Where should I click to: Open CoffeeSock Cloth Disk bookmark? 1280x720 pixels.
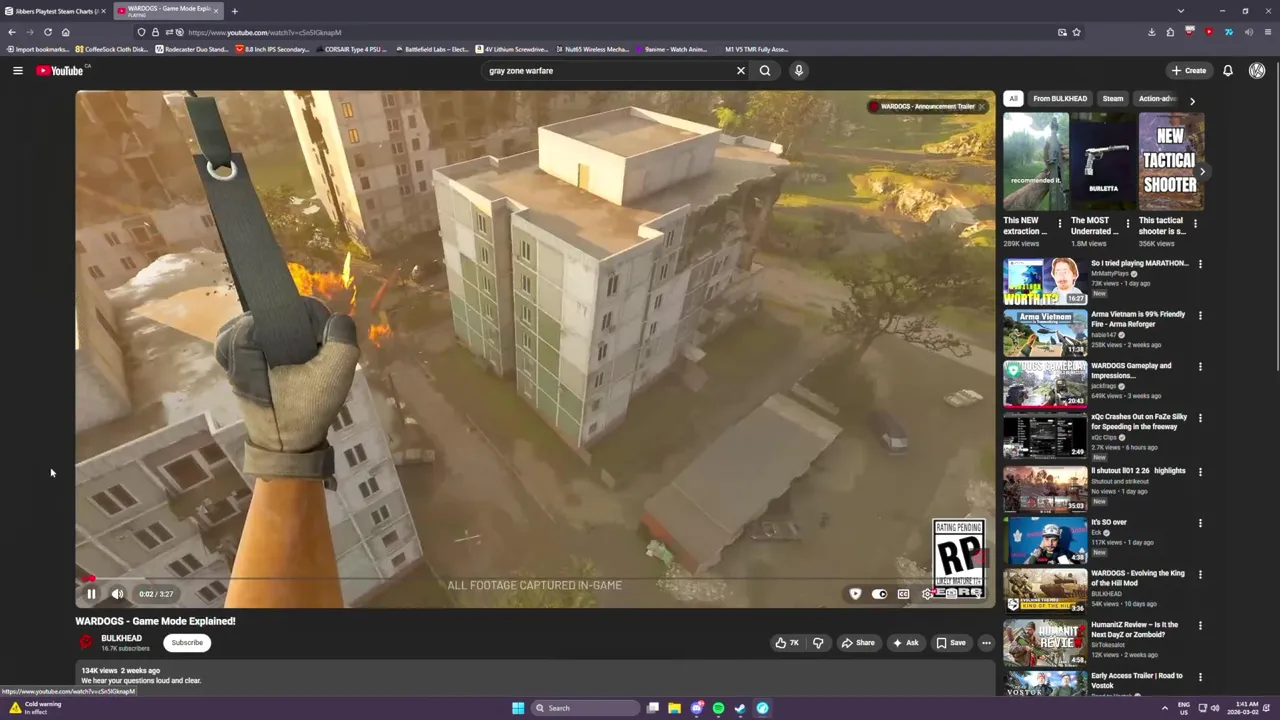point(111,49)
